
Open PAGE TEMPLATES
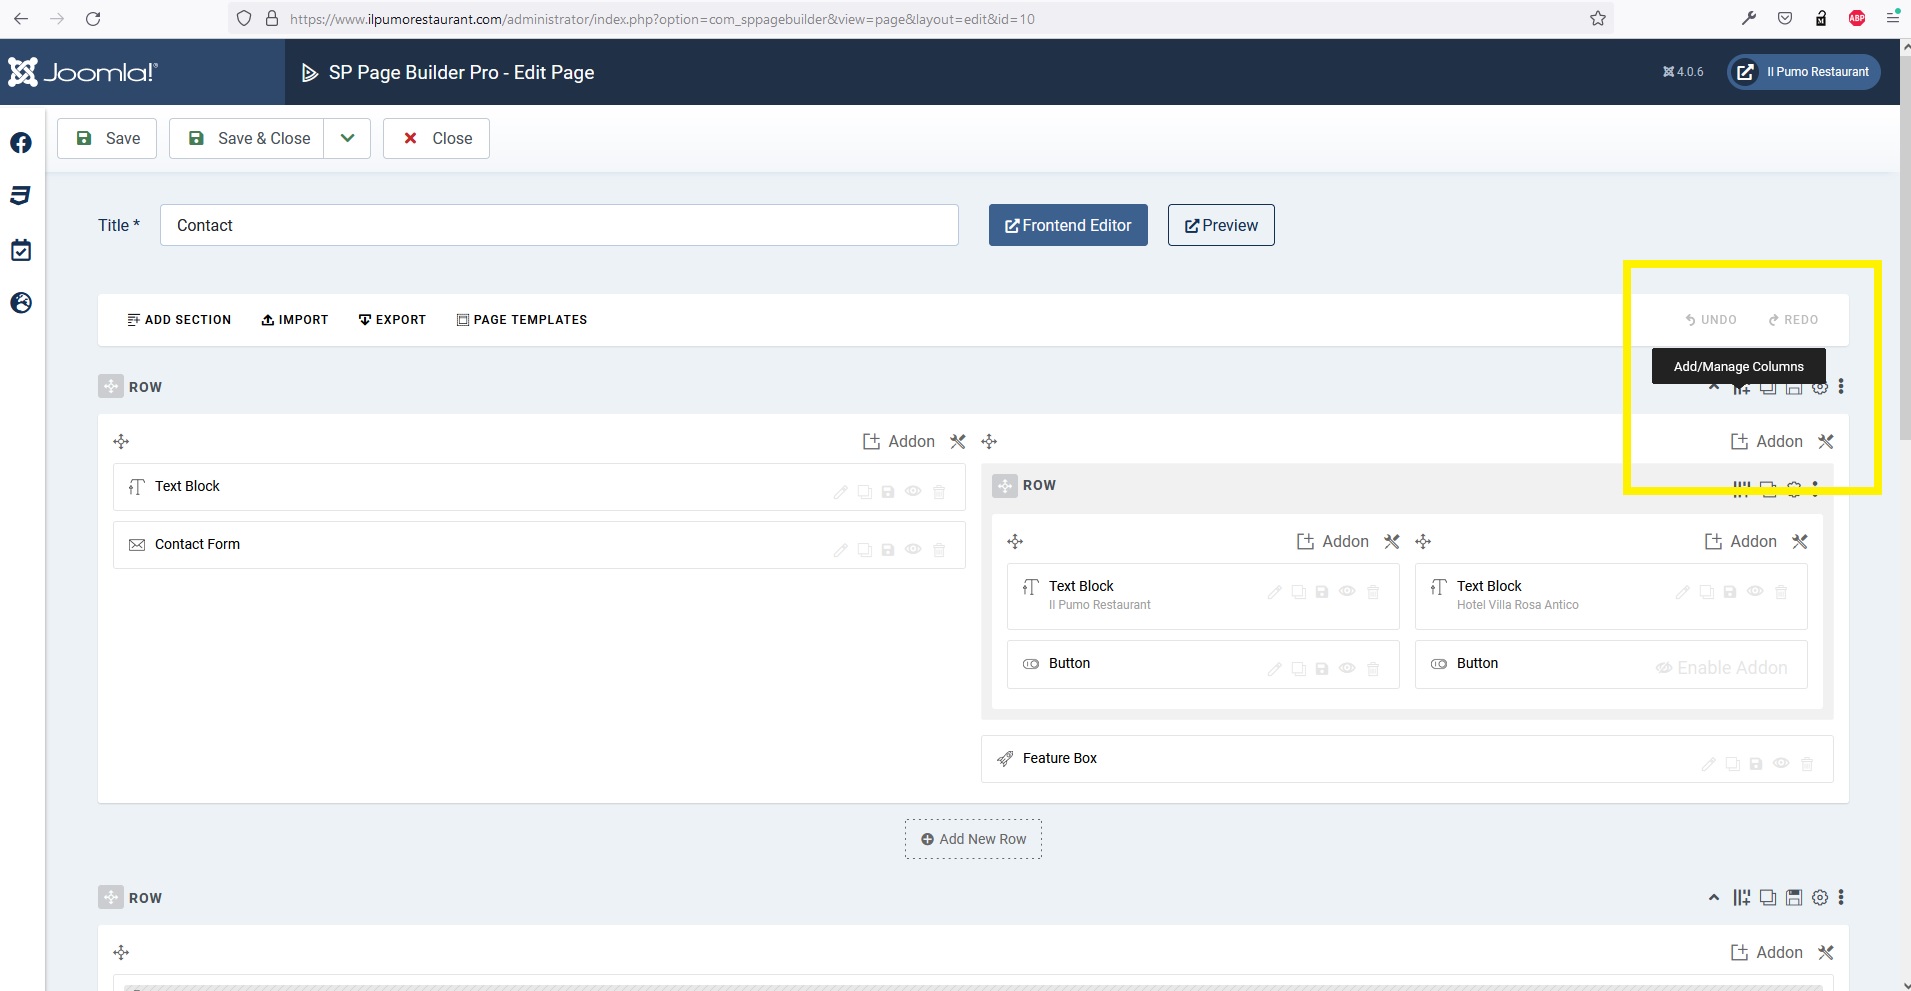click(x=522, y=320)
